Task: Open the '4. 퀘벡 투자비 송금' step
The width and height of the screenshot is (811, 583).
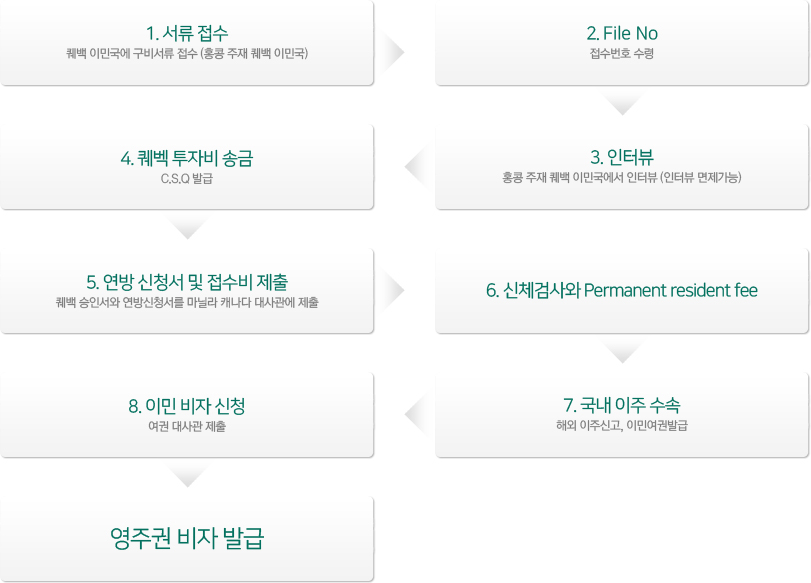Action: tap(187, 167)
